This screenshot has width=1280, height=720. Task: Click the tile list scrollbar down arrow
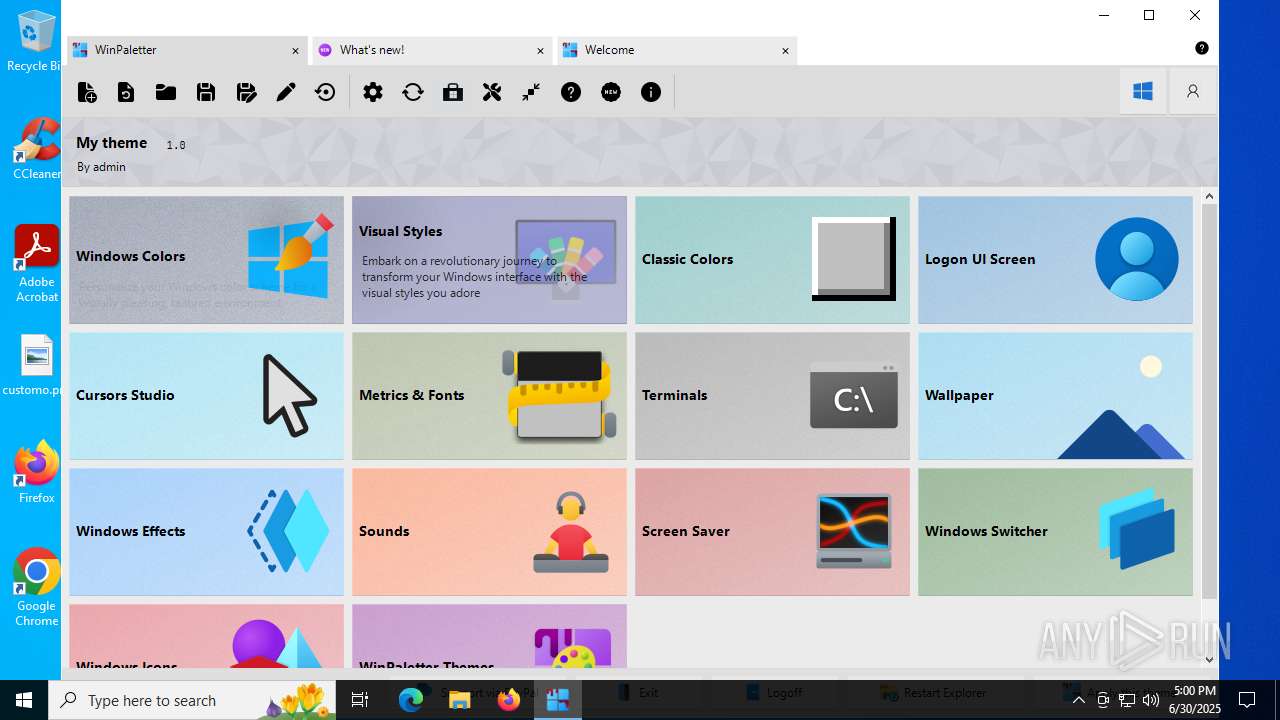tap(1209, 659)
